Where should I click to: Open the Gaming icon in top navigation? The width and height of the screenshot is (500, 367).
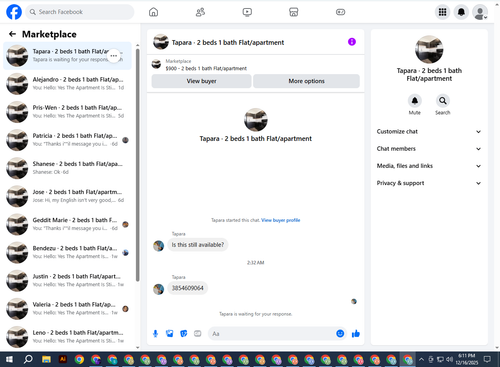pos(340,12)
